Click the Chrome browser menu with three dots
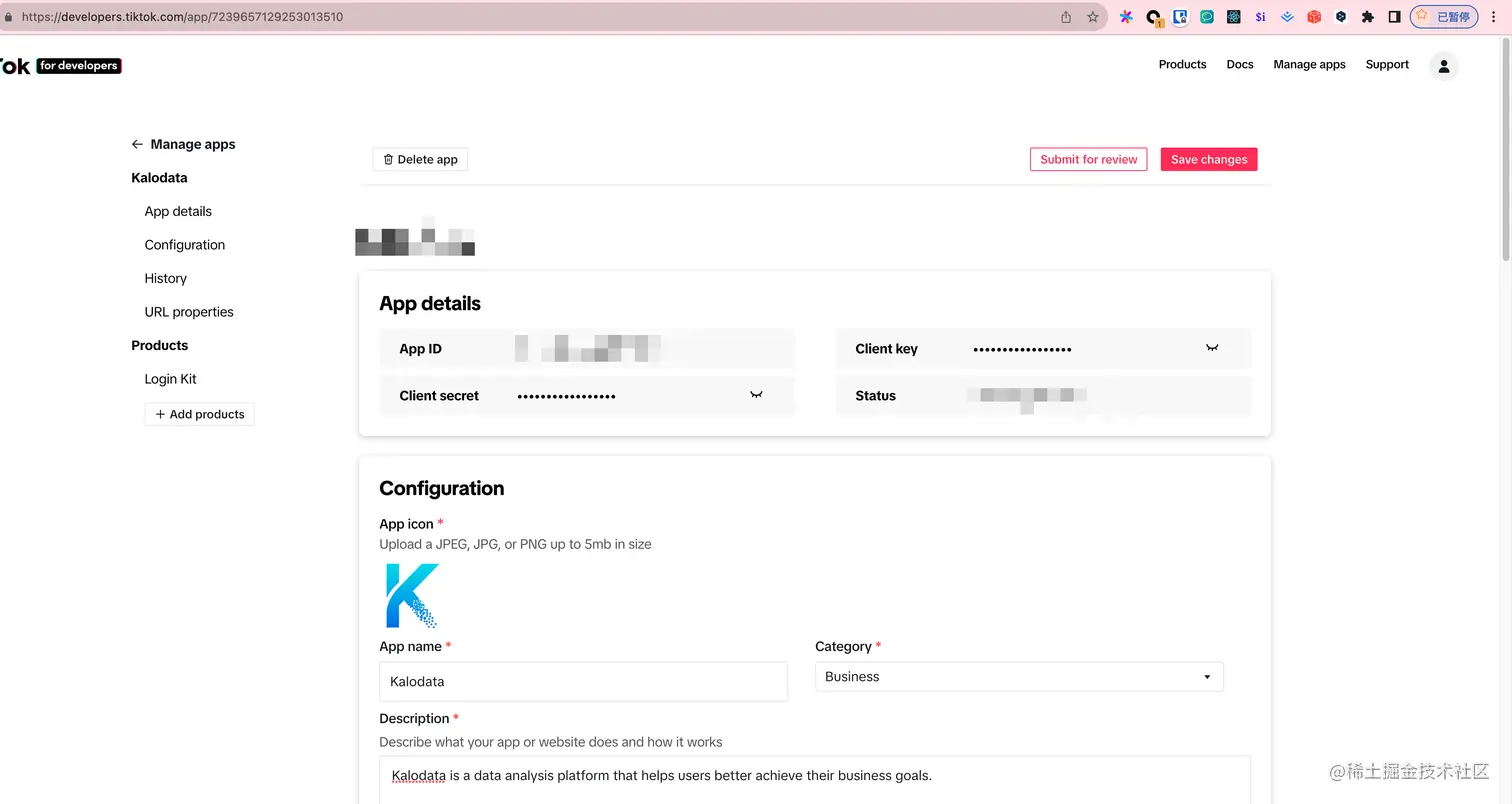The width and height of the screenshot is (1512, 804). pyautogui.click(x=1495, y=17)
